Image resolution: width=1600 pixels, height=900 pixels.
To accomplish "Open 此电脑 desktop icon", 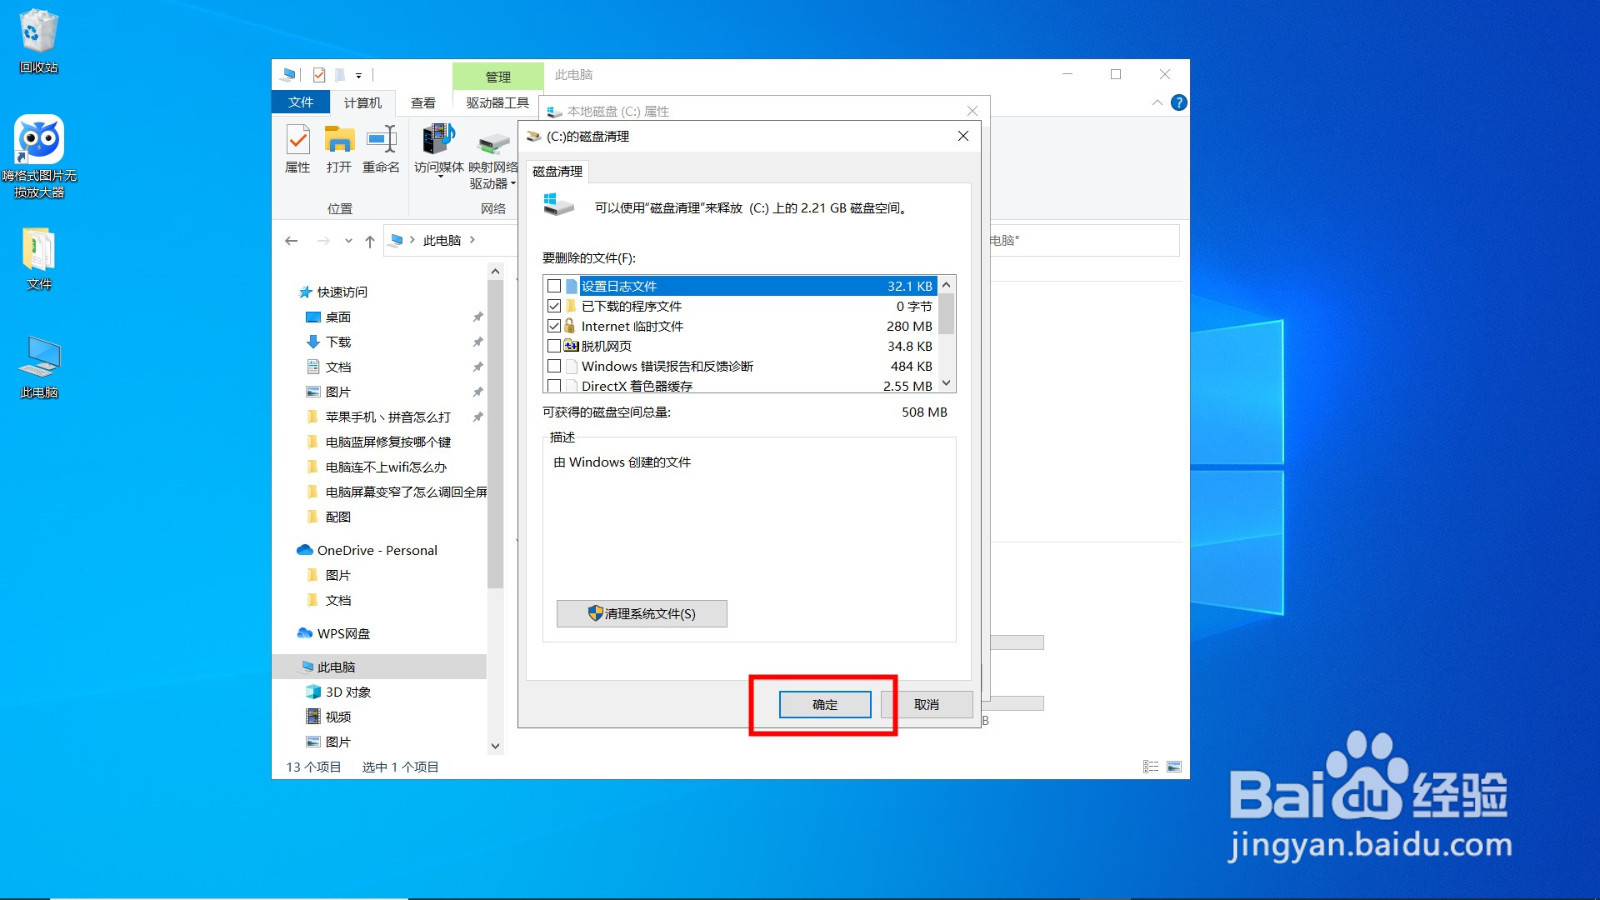I will coord(39,367).
